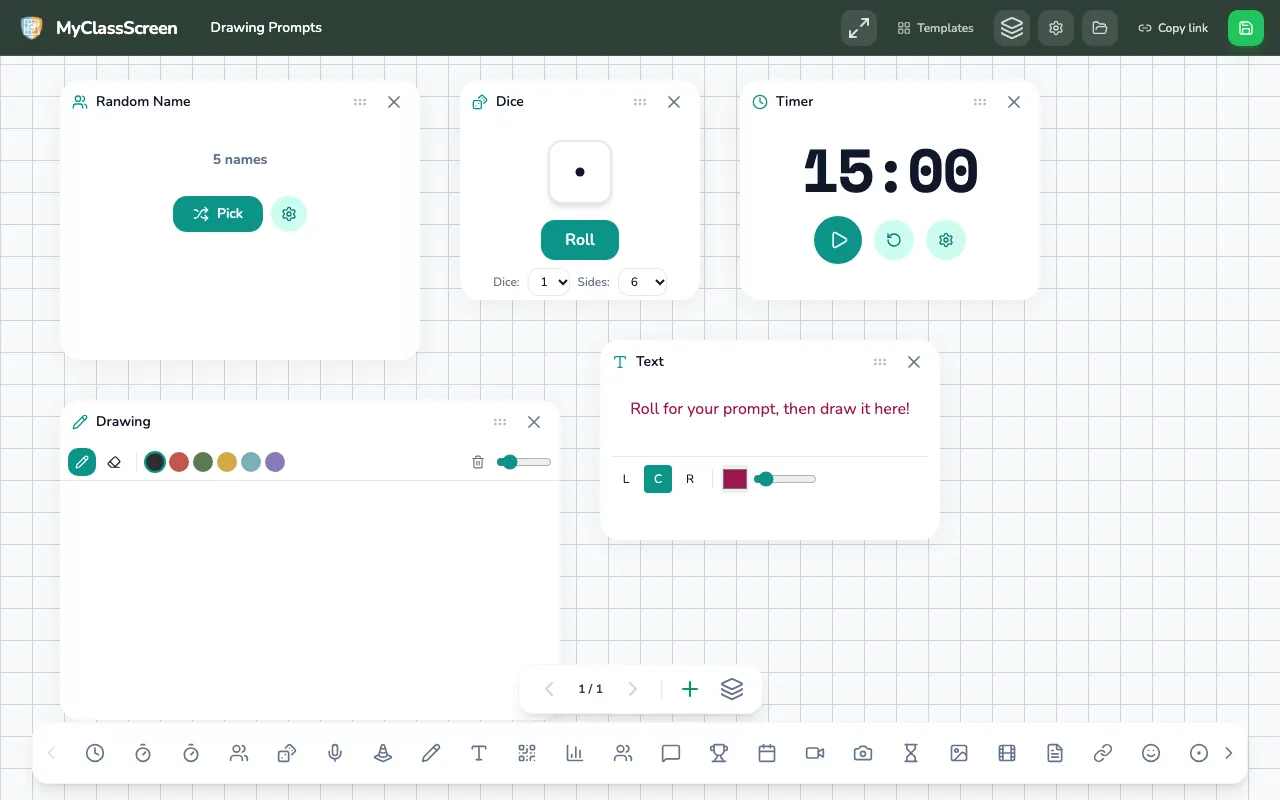This screenshot has height=800, width=1280.
Task: Select center alignment C in Text widget
Action: coord(658,479)
